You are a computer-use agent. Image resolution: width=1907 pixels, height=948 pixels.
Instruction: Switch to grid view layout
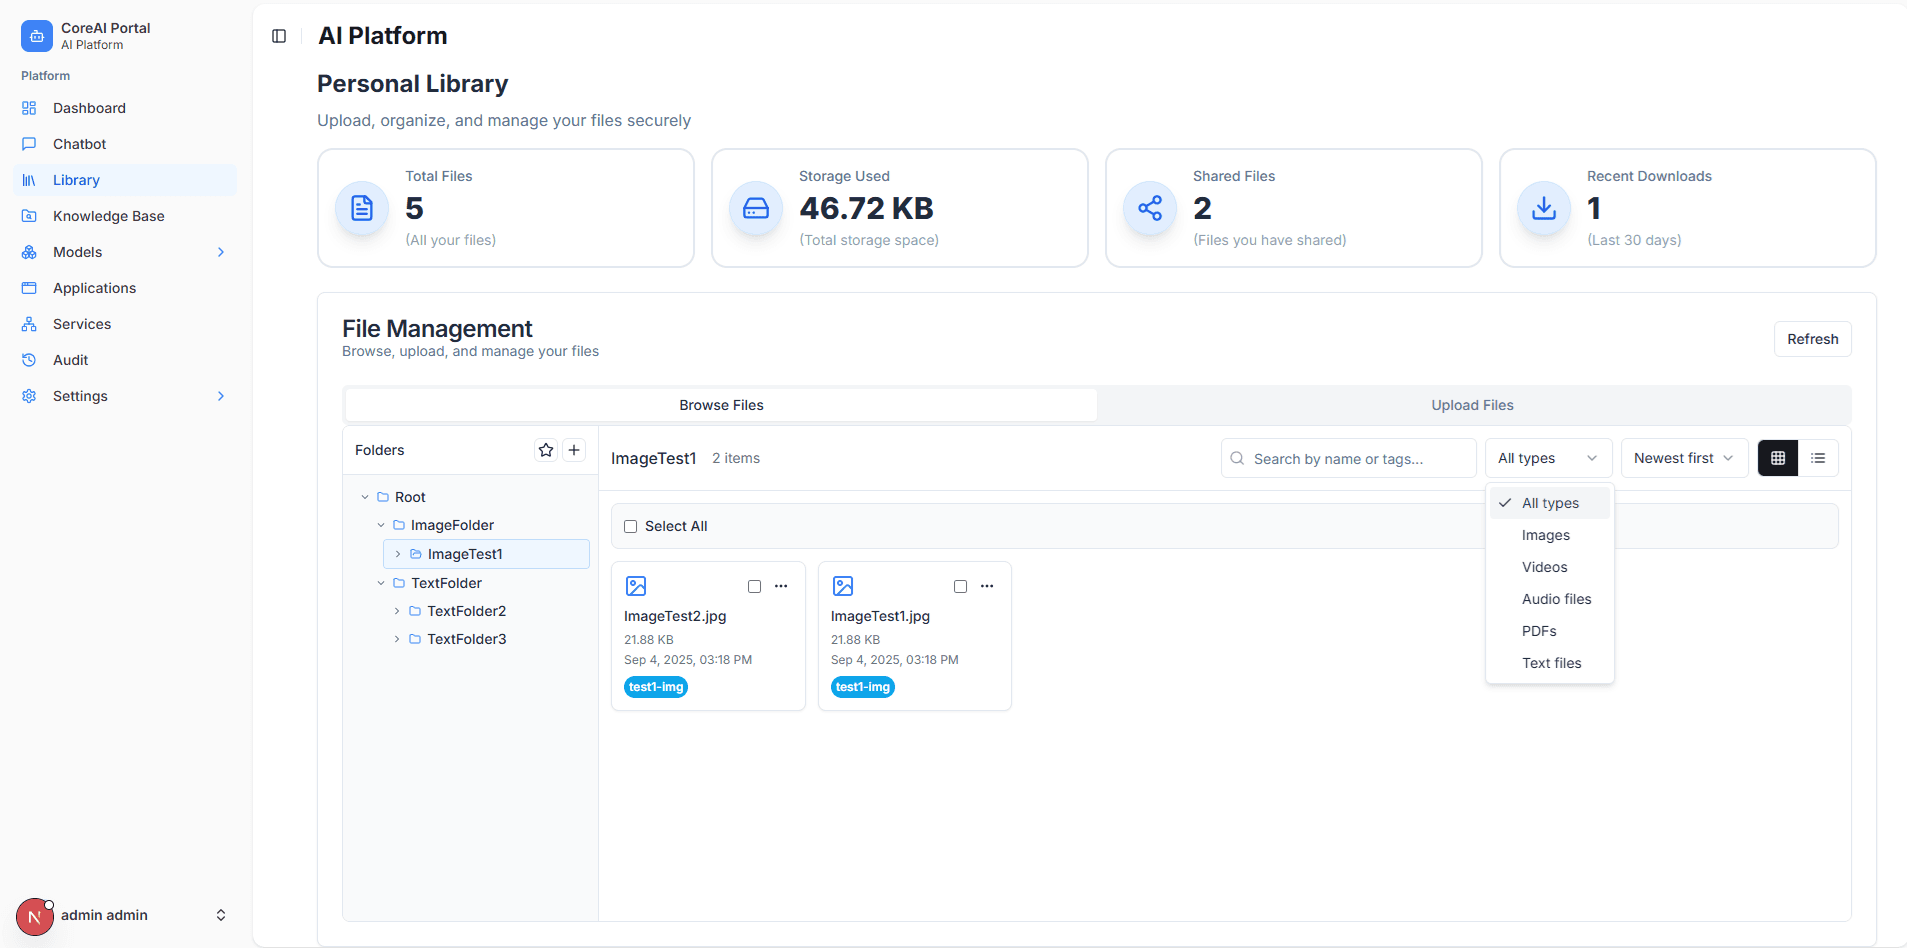[1777, 458]
